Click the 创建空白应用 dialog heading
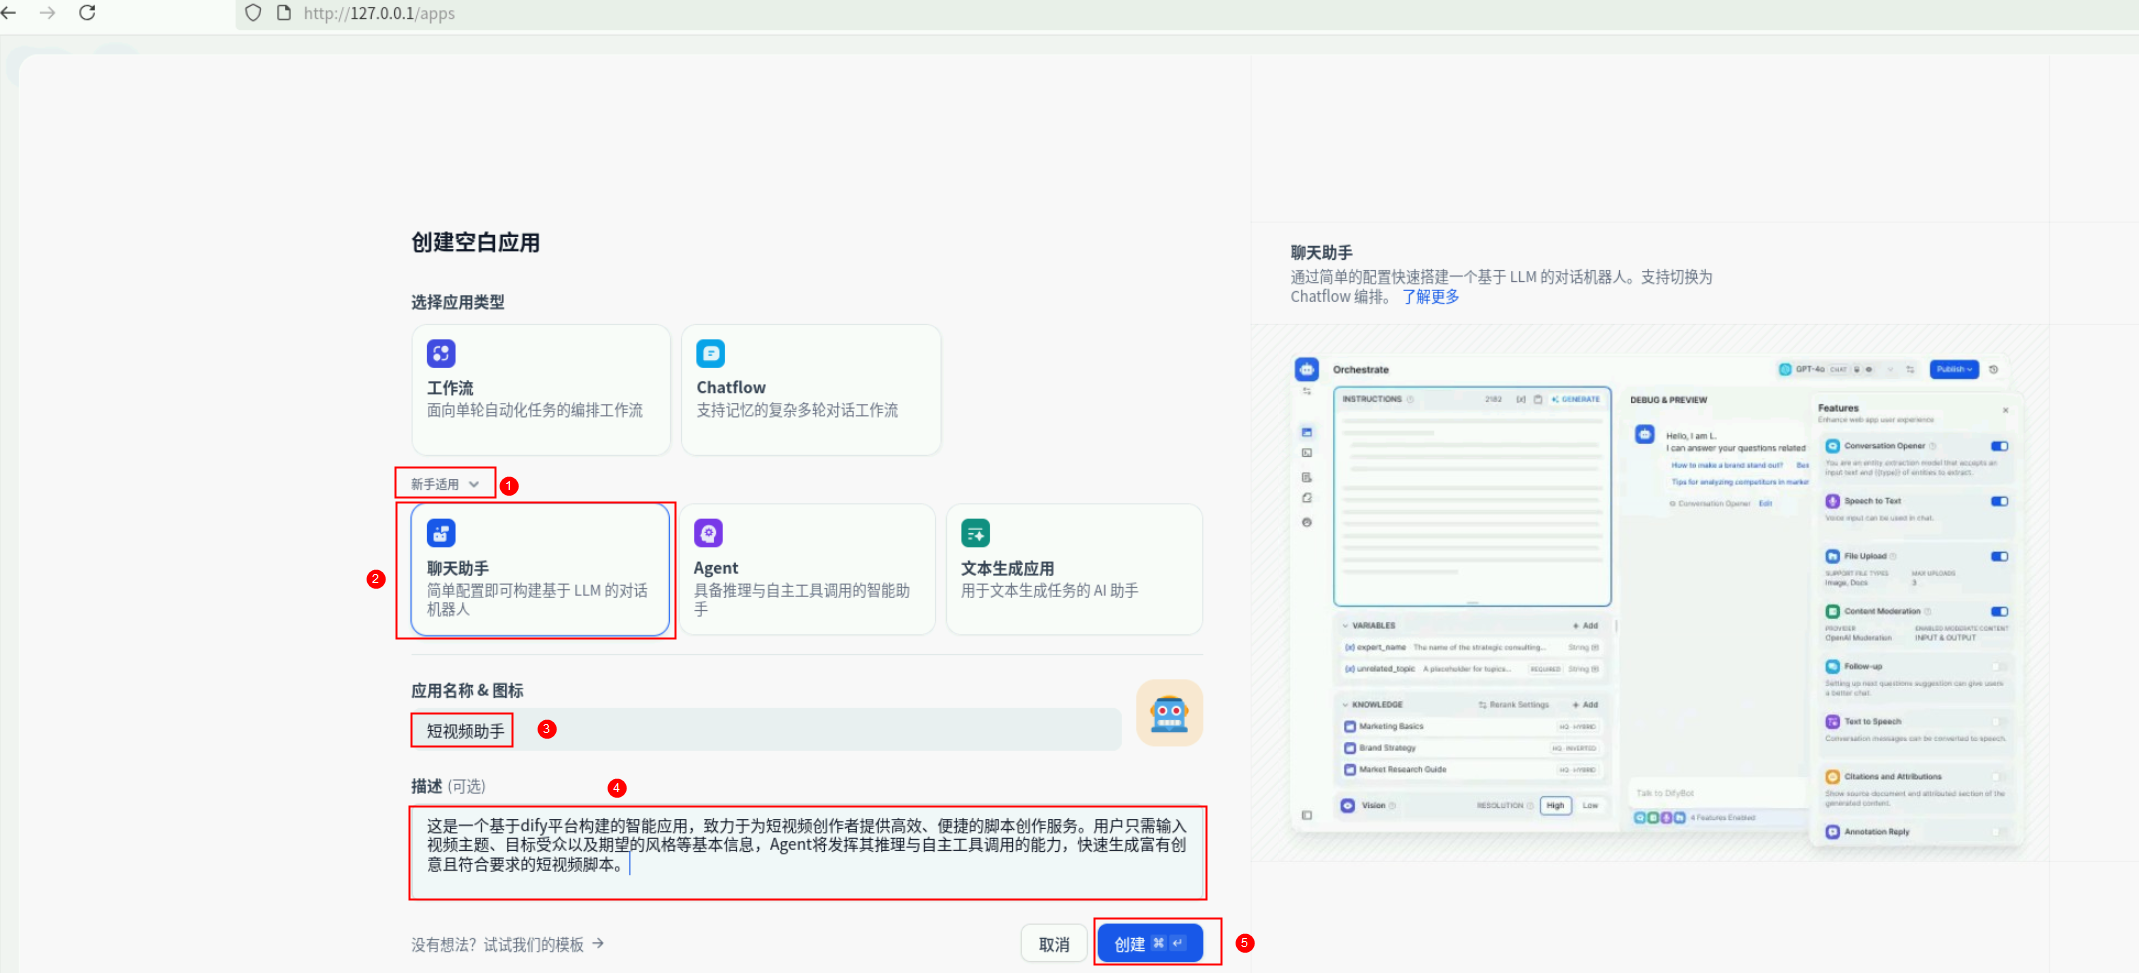 tap(476, 243)
